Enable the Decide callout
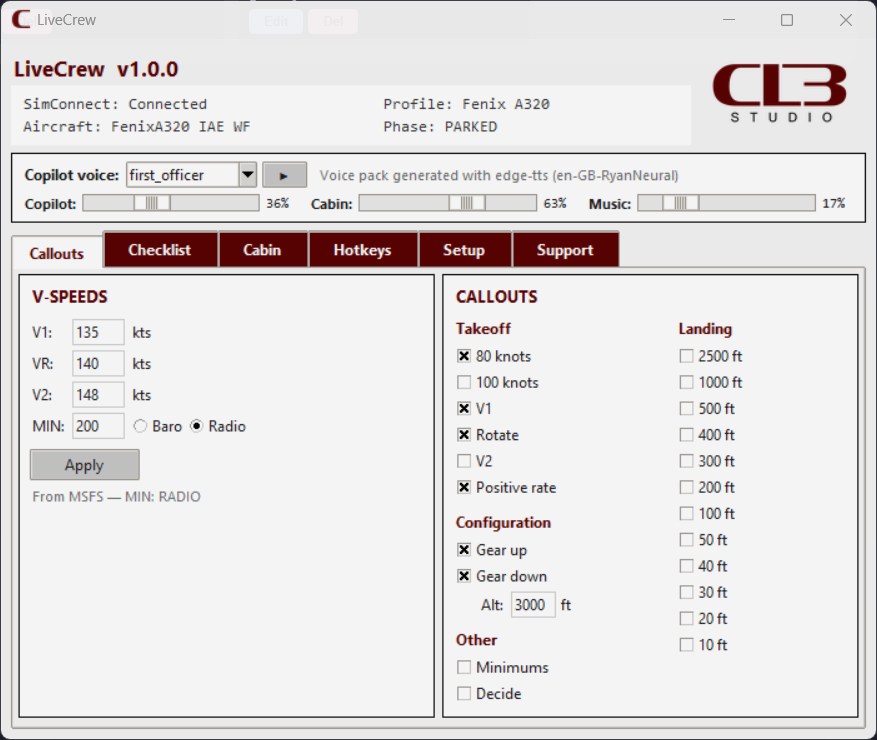 (465, 693)
